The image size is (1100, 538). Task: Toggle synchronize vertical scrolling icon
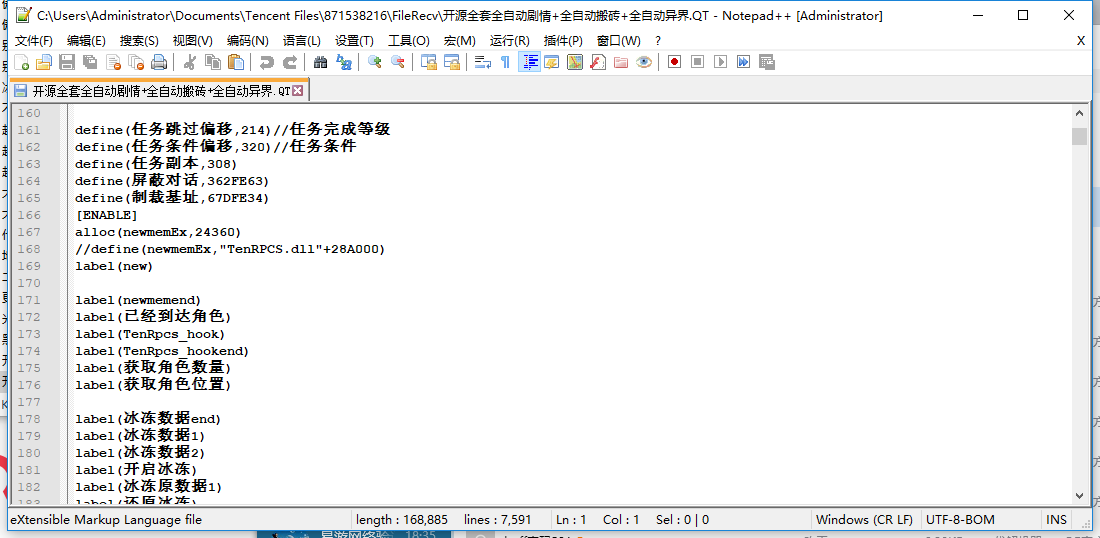(429, 62)
